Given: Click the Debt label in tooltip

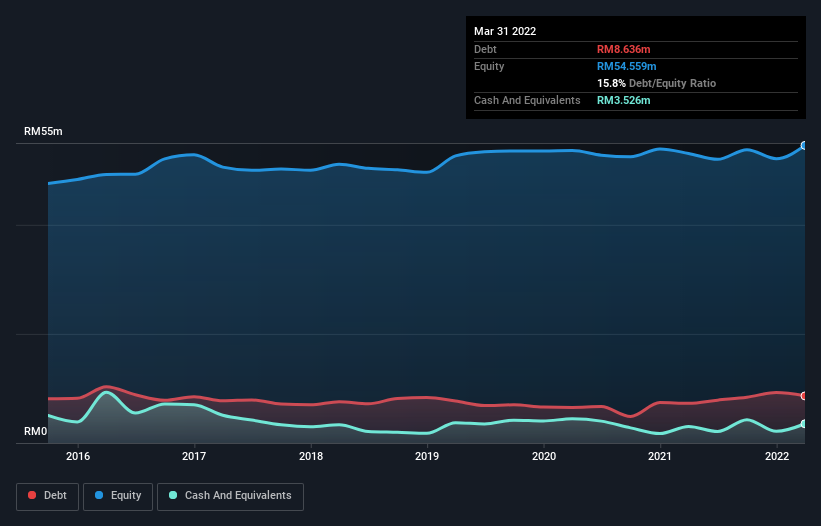Looking at the screenshot, I should click(485, 49).
